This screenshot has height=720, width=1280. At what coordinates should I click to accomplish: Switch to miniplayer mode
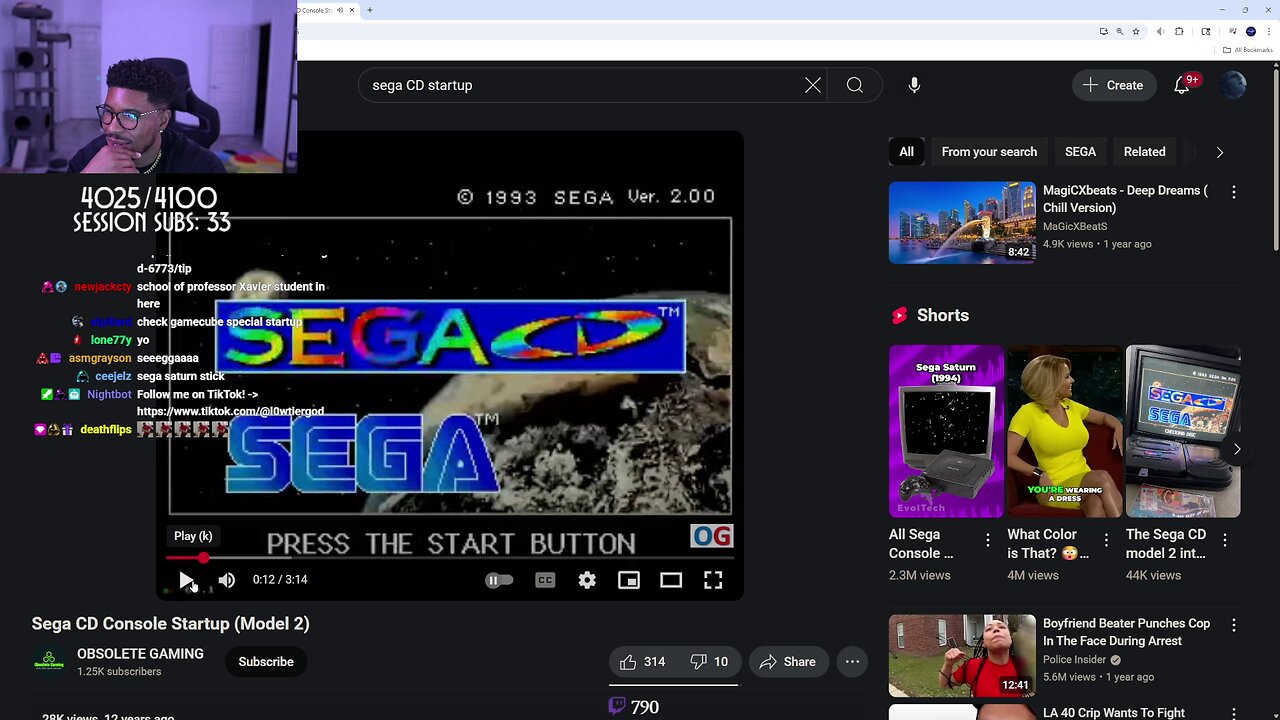click(x=629, y=580)
